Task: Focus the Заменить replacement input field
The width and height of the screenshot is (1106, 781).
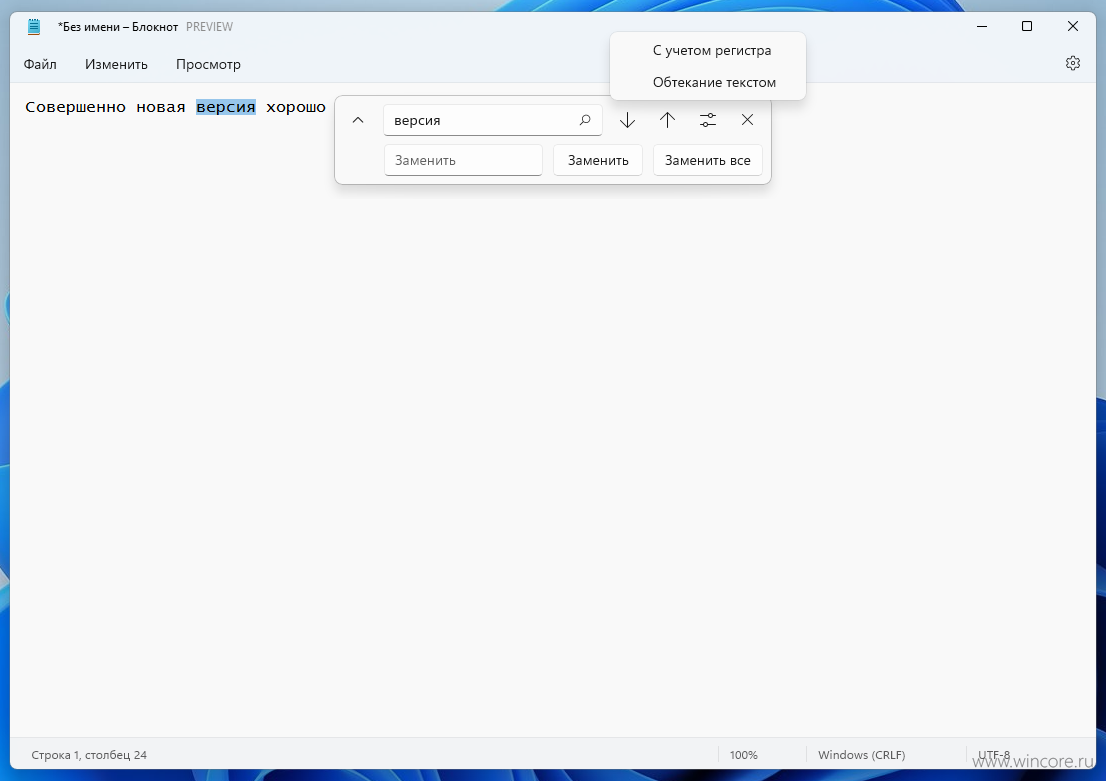Action: [x=463, y=160]
